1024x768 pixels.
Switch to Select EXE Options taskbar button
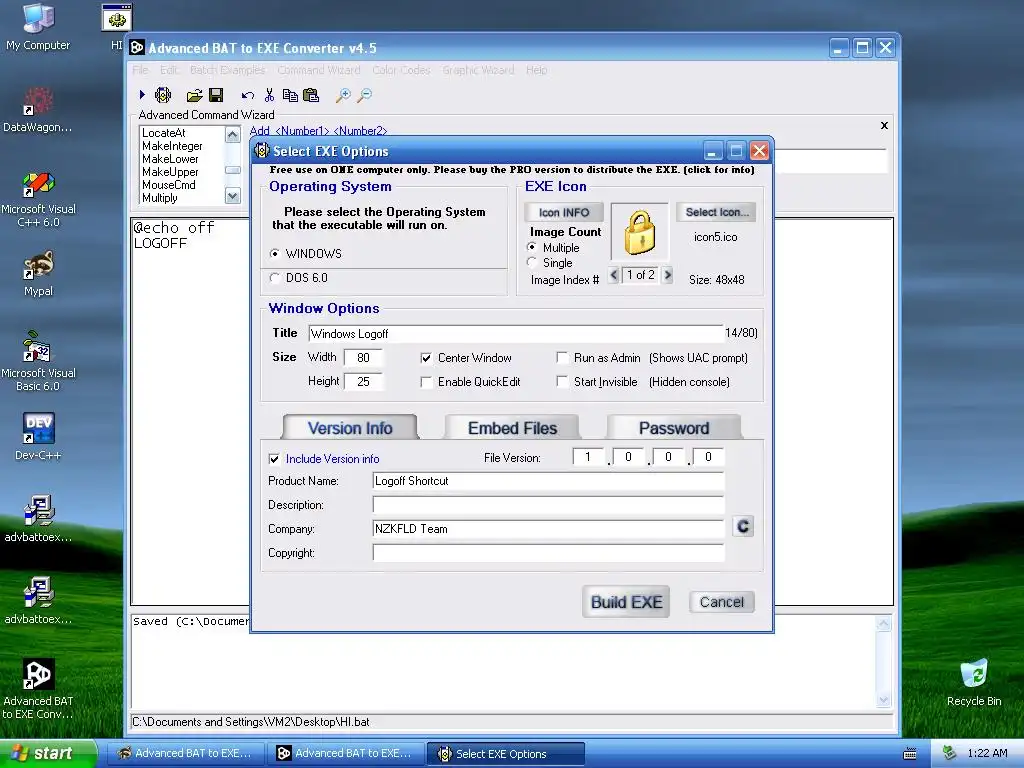pos(505,754)
